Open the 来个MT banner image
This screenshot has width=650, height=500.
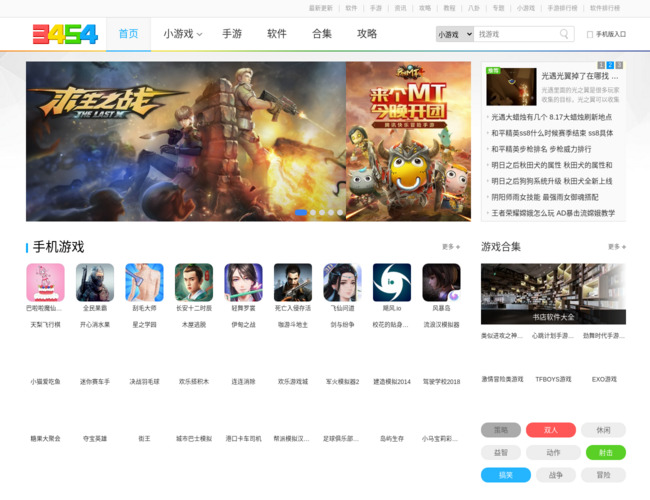pos(408,141)
